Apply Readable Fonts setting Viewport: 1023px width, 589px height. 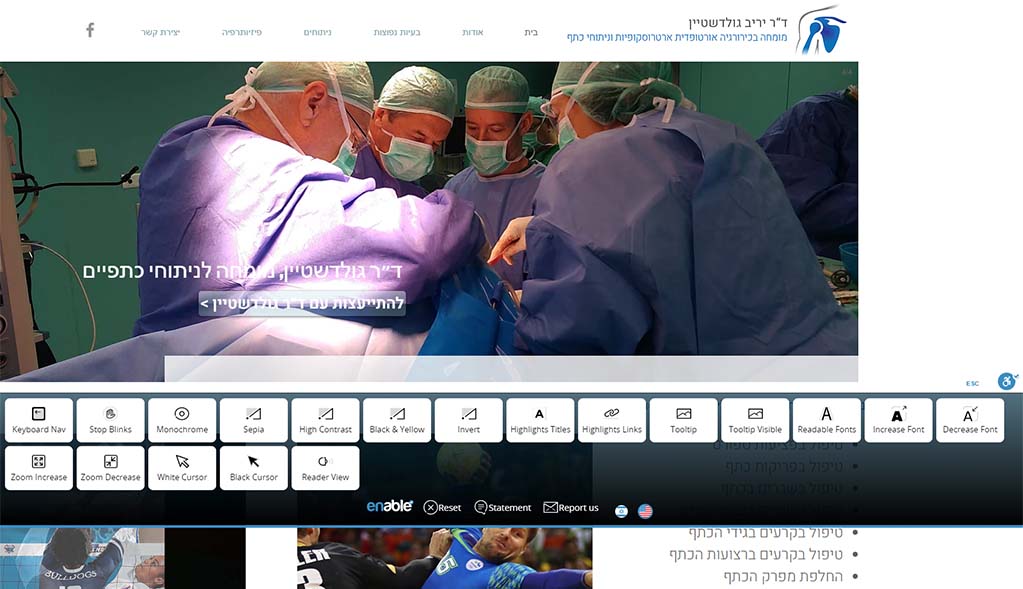click(827, 421)
